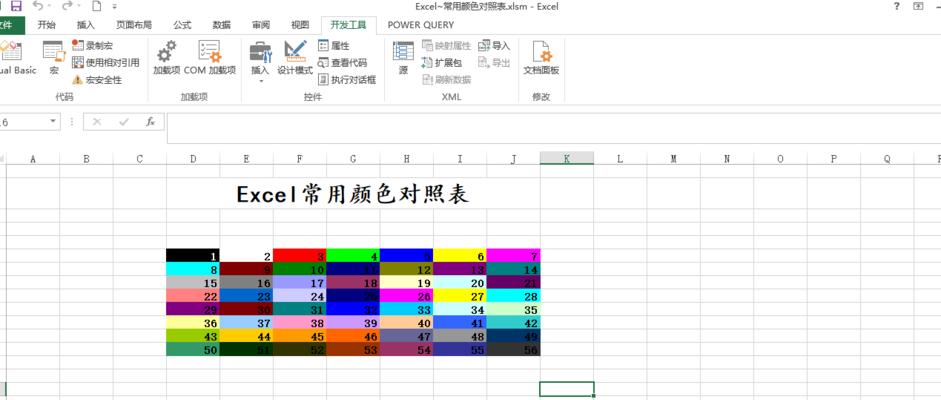Create new document from quick access toolbar
Screen dimensions: 941x400
tap(97, 7)
